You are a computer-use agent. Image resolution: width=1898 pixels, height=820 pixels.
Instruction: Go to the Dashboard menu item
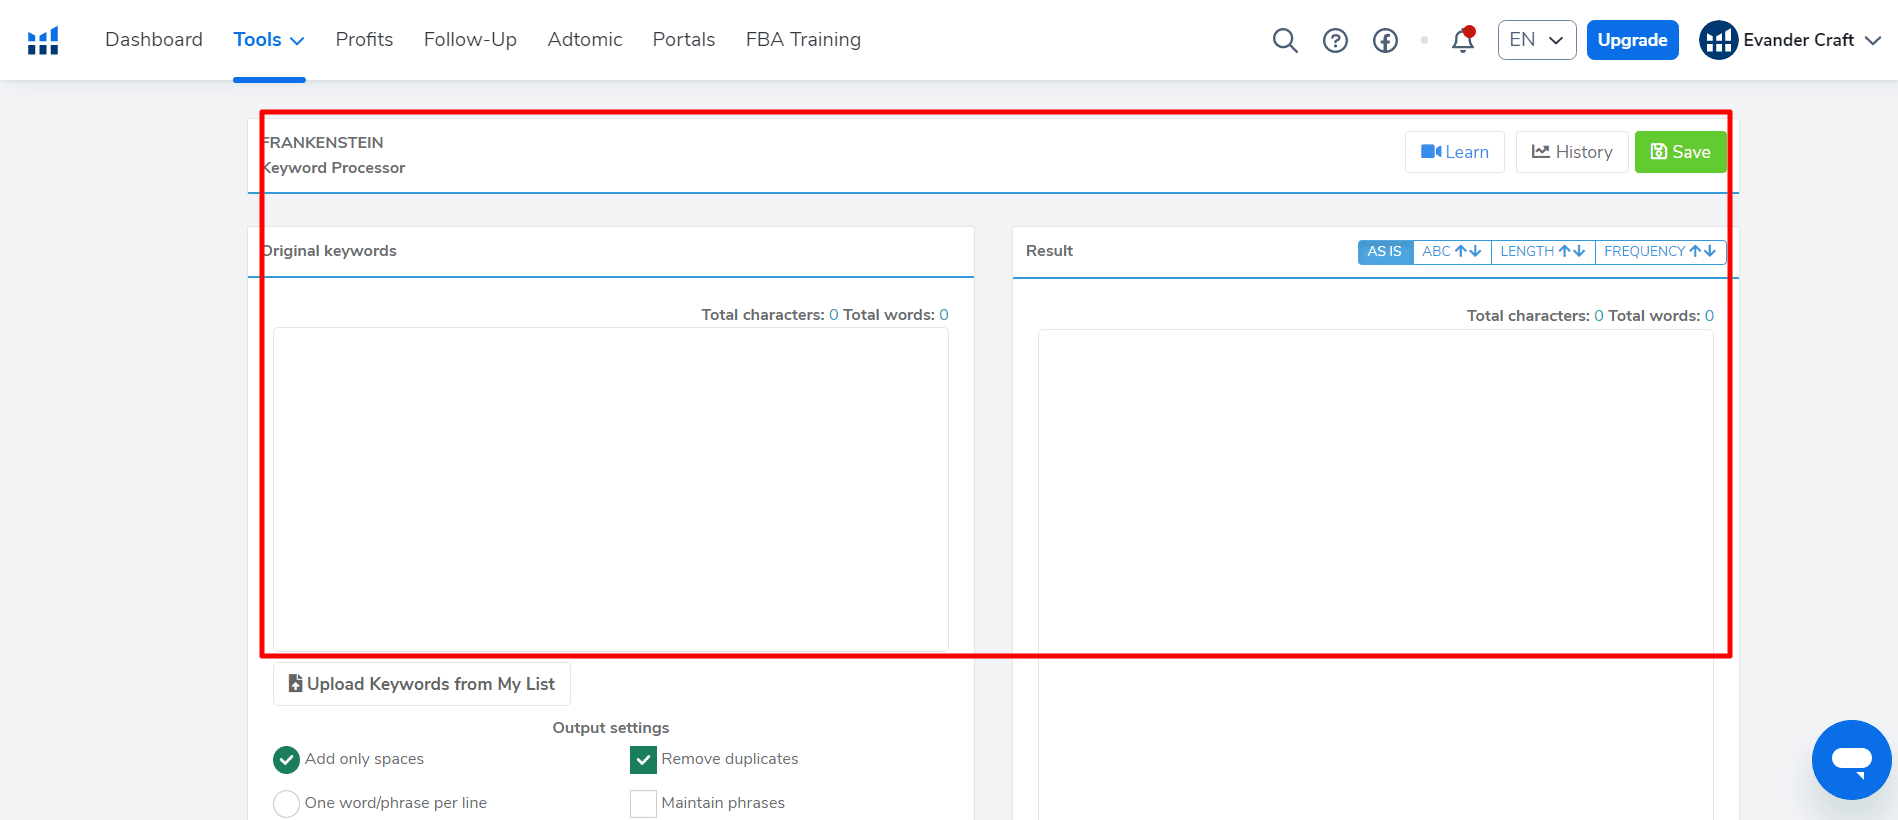tap(154, 40)
